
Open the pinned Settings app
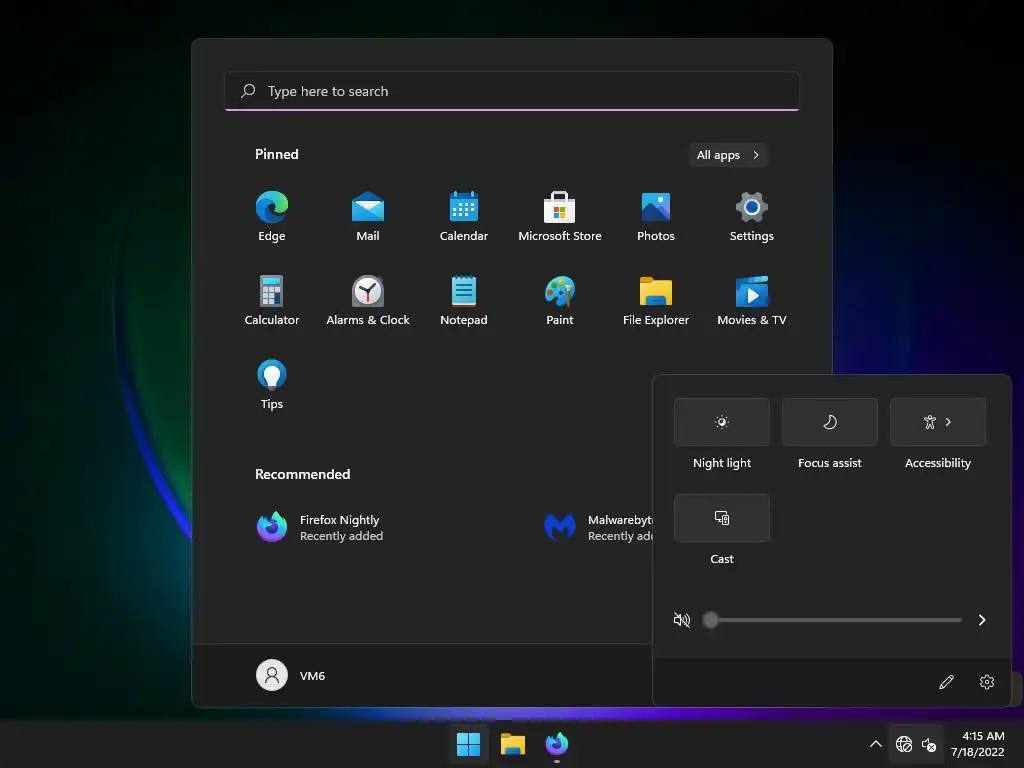click(x=752, y=216)
